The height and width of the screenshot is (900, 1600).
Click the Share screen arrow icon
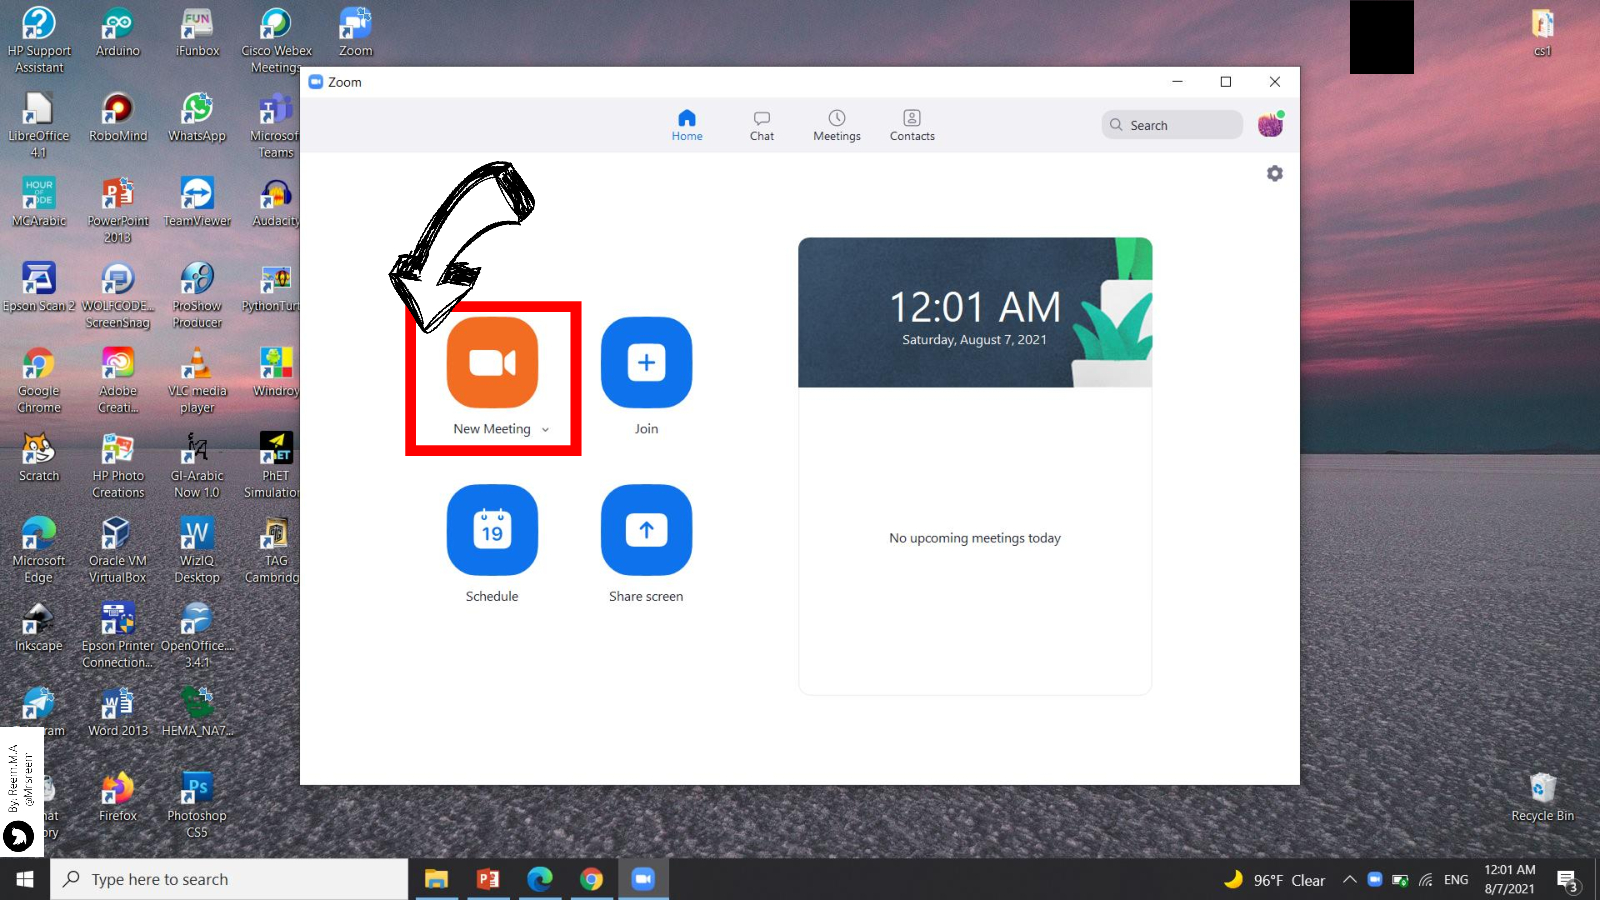pyautogui.click(x=646, y=530)
